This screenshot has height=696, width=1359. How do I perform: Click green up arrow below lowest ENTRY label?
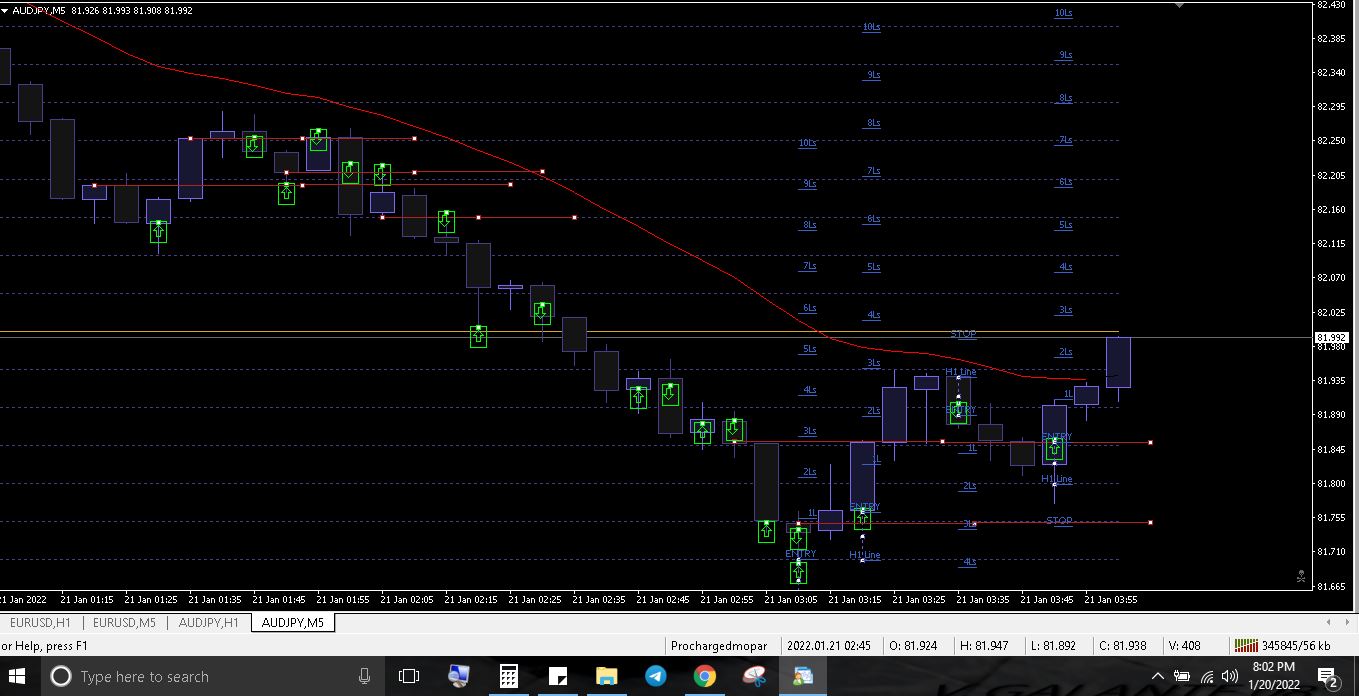798,572
